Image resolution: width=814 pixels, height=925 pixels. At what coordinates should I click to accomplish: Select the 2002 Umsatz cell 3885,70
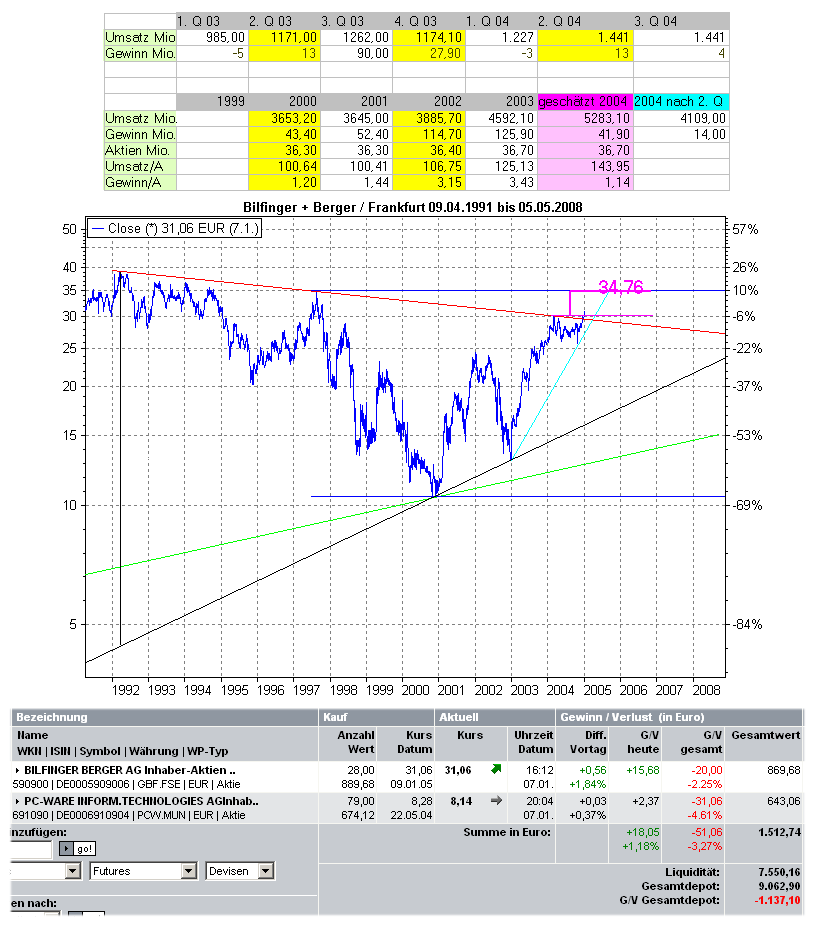click(x=429, y=118)
